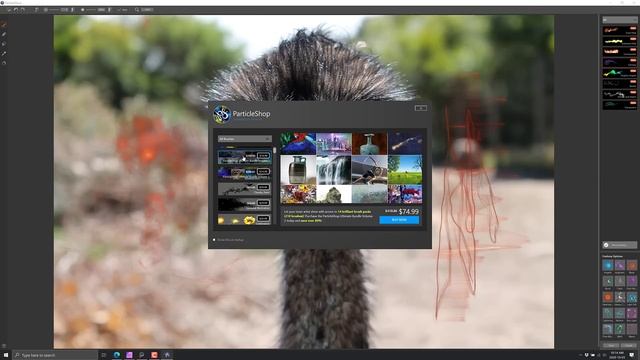Select the faint purple stroke brush preset

pos(620,62)
